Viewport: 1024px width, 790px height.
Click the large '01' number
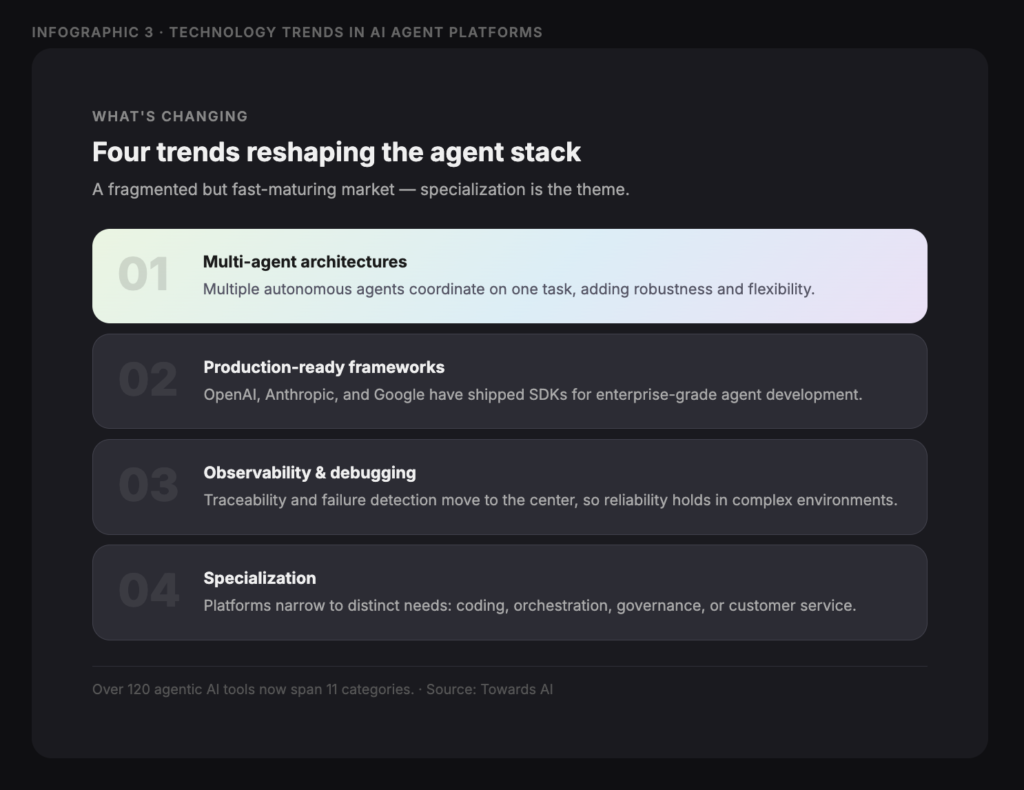144,274
